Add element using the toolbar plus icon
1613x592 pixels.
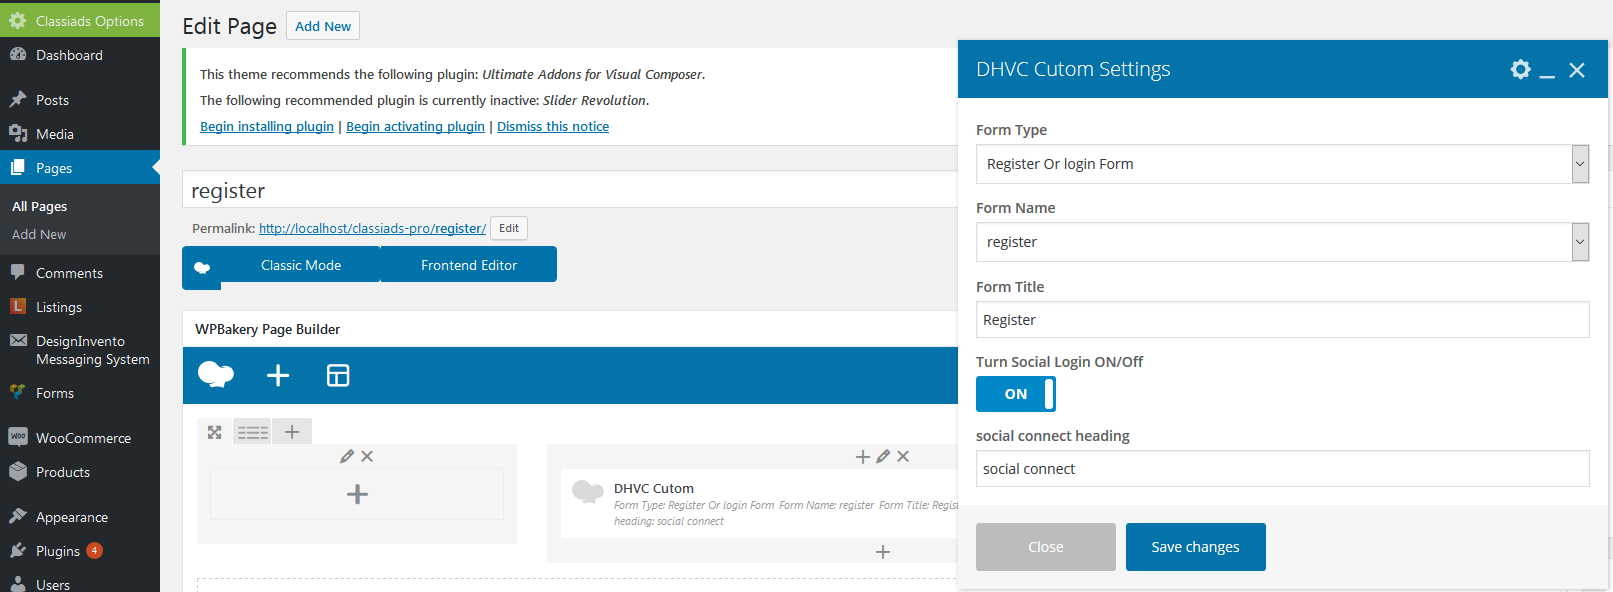[x=278, y=375]
